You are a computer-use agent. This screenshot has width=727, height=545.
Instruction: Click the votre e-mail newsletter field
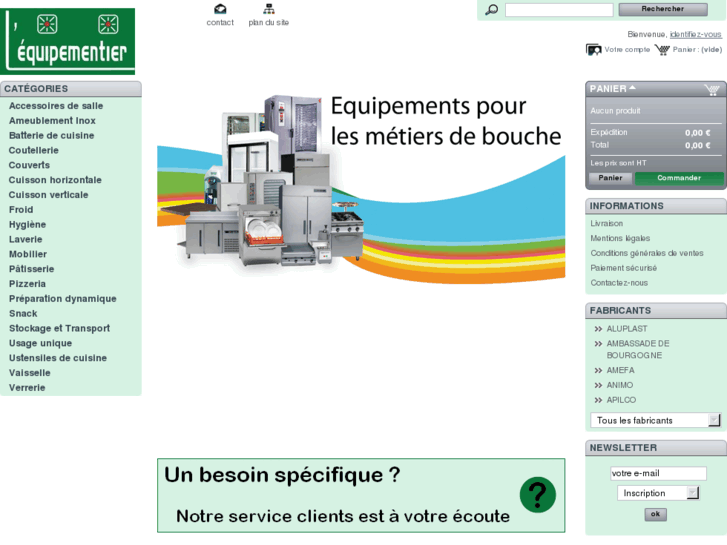(658, 473)
